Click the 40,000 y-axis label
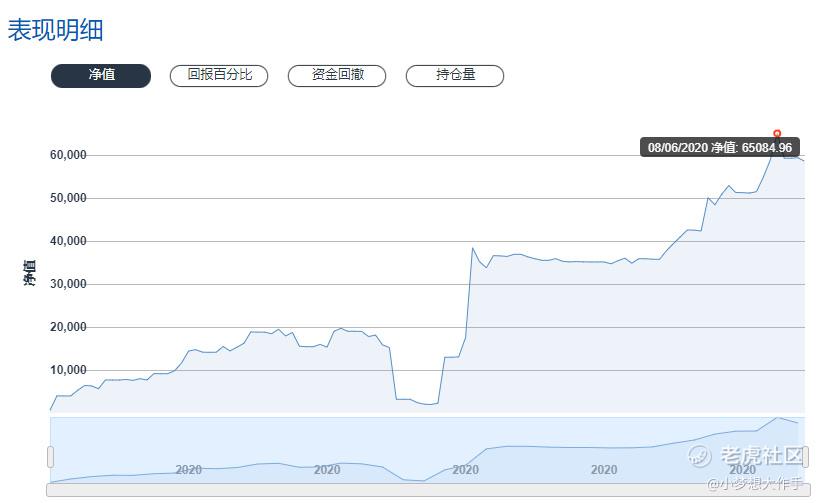819x503 pixels. (68, 241)
